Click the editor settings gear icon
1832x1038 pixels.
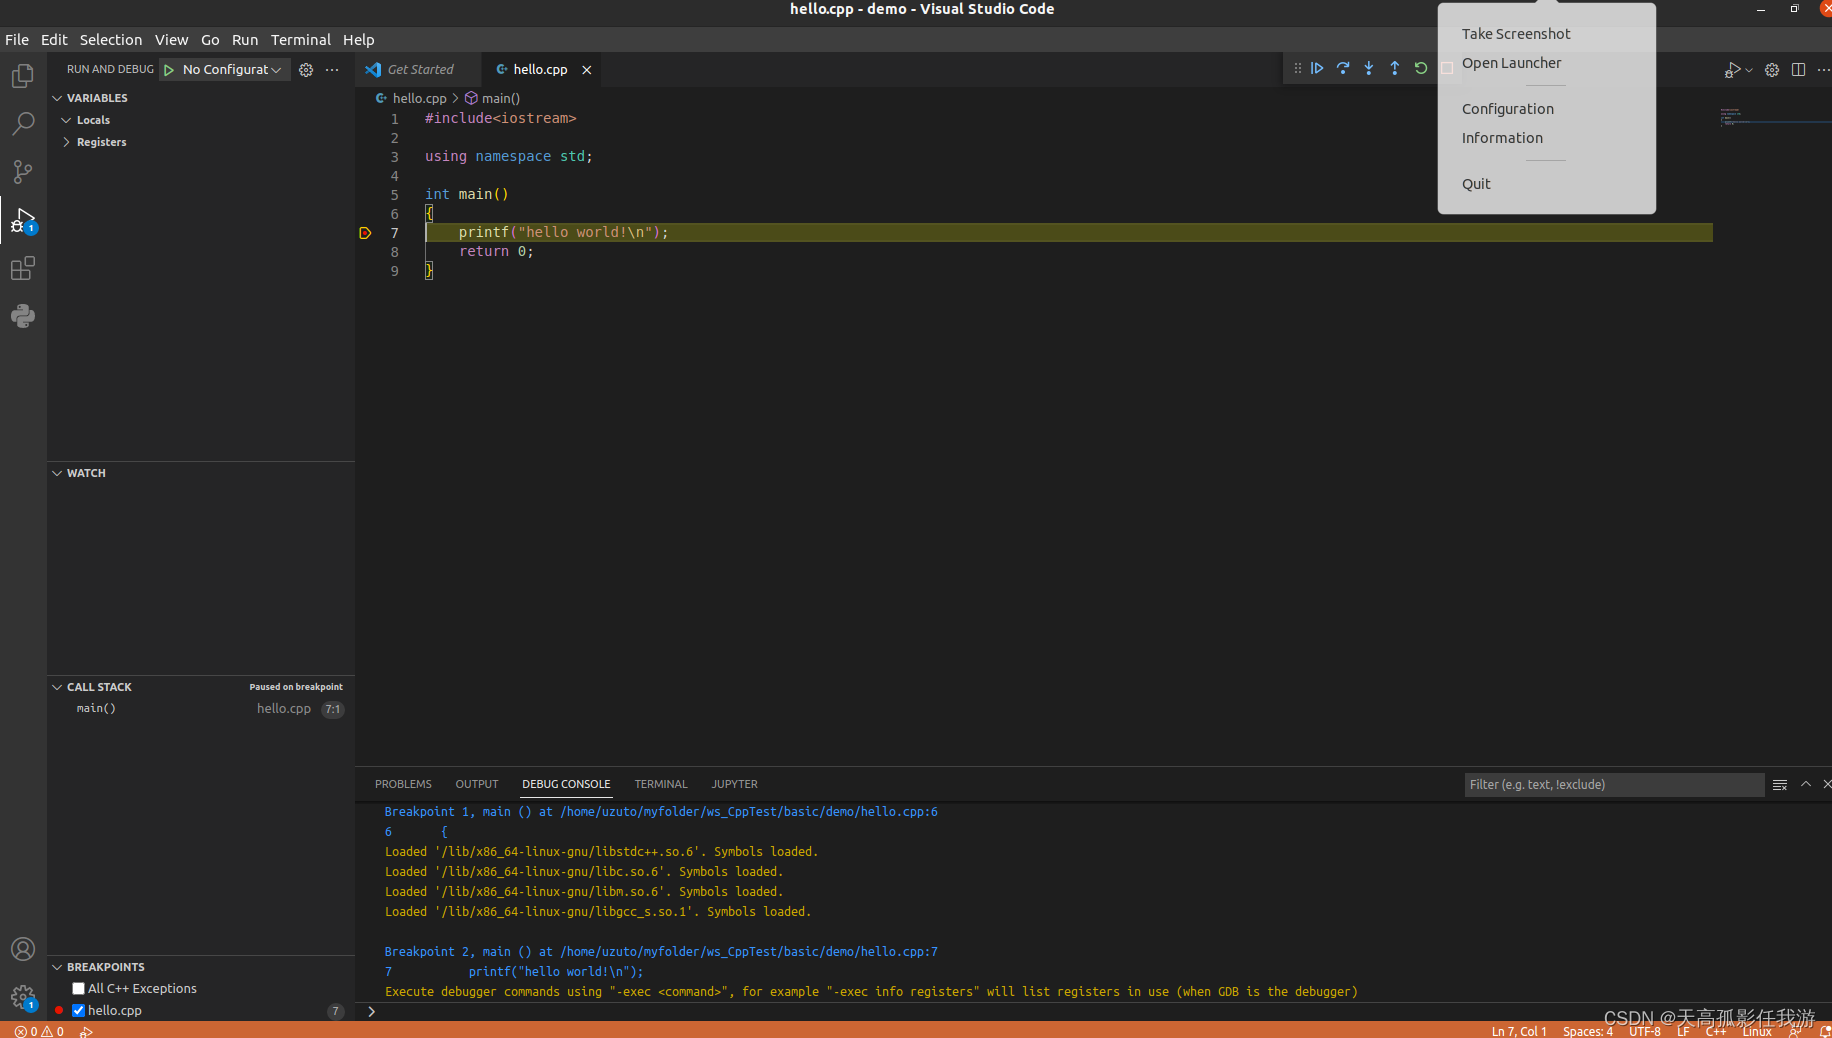tap(1772, 70)
